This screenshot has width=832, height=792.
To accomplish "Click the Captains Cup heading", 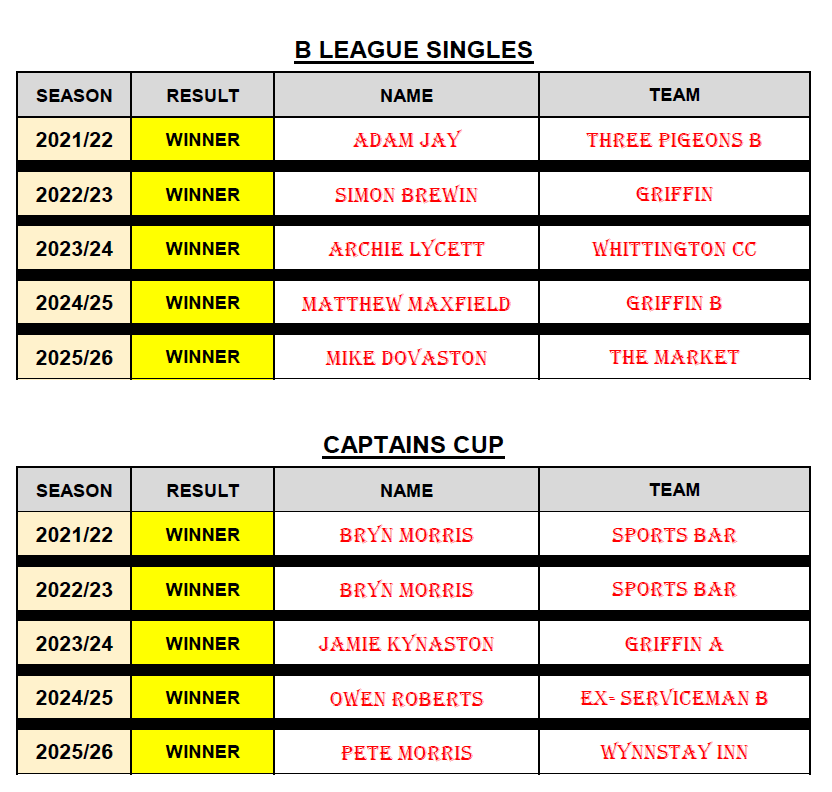I will (x=413, y=445).
